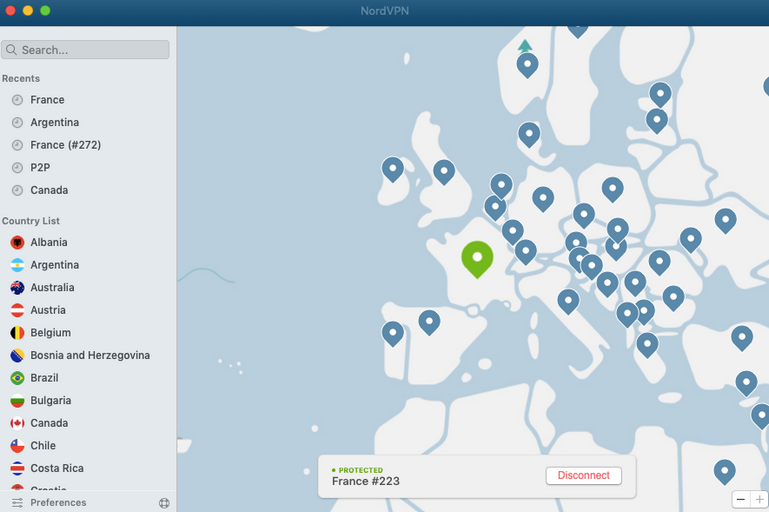Click the France #223 connection status text
This screenshot has height=512, width=769.
(366, 481)
